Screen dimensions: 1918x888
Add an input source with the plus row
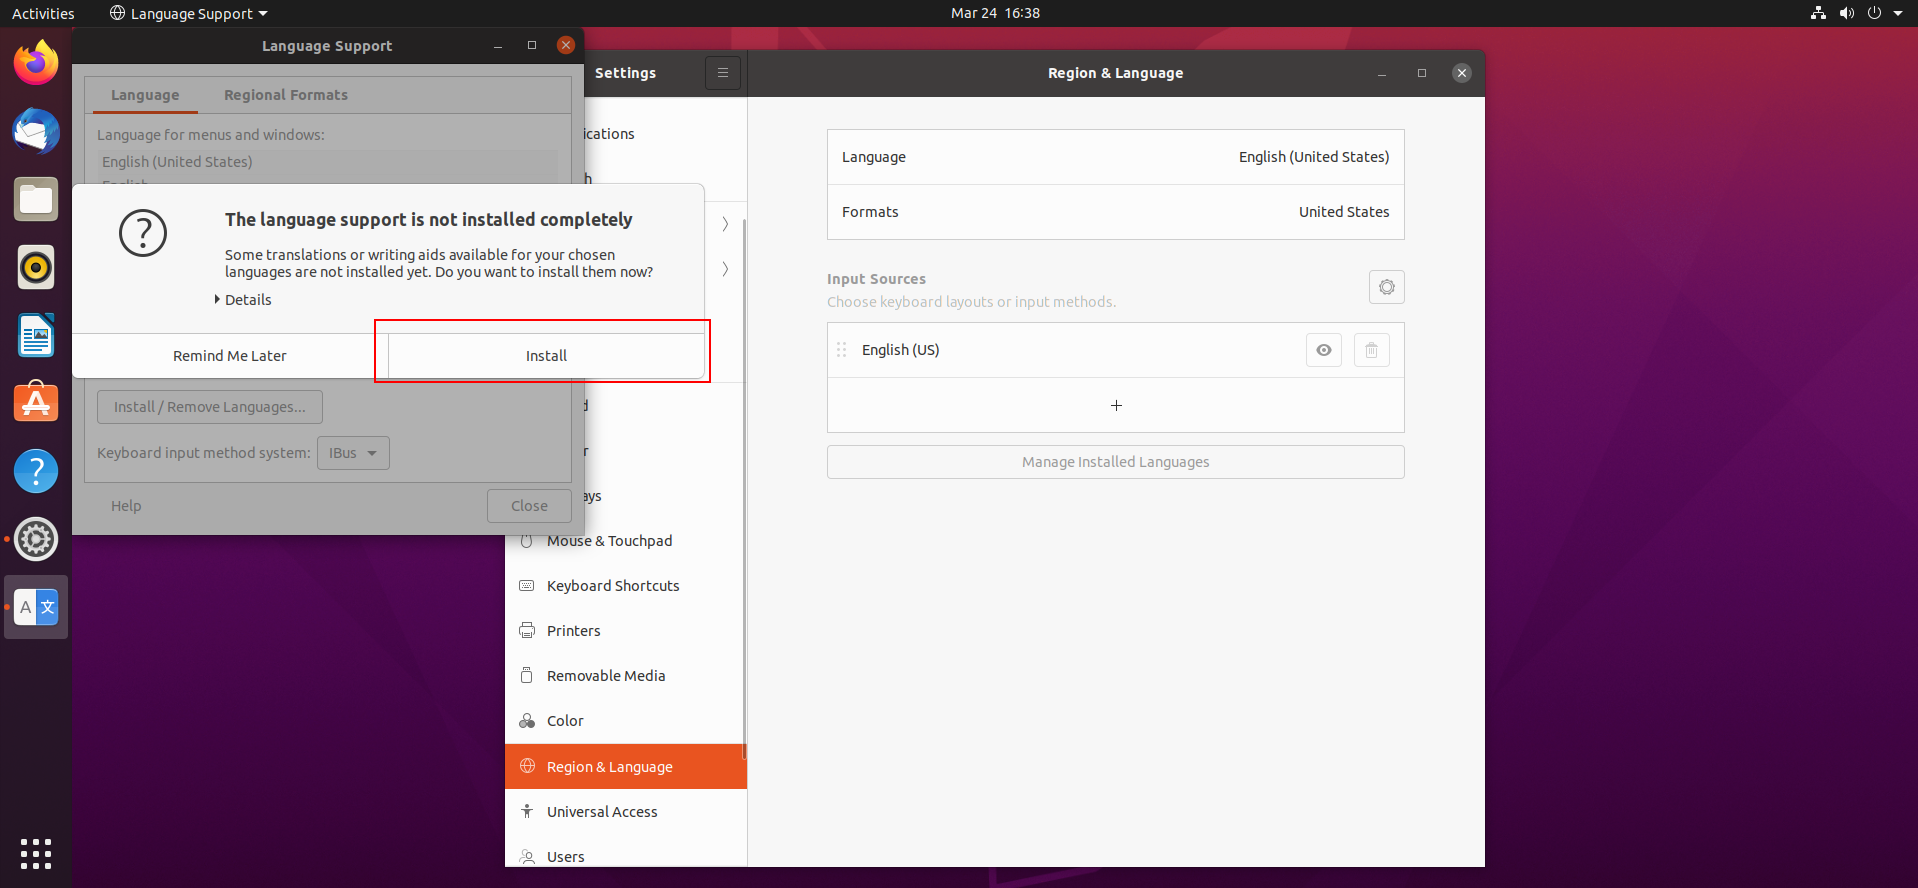(x=1116, y=405)
